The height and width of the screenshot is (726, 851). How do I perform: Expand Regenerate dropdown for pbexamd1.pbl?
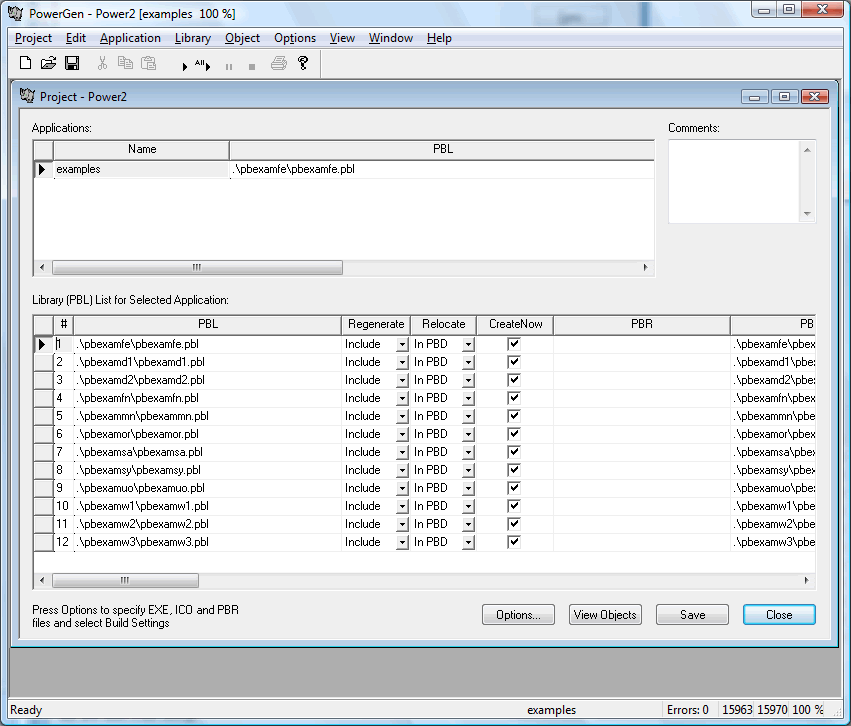402,362
